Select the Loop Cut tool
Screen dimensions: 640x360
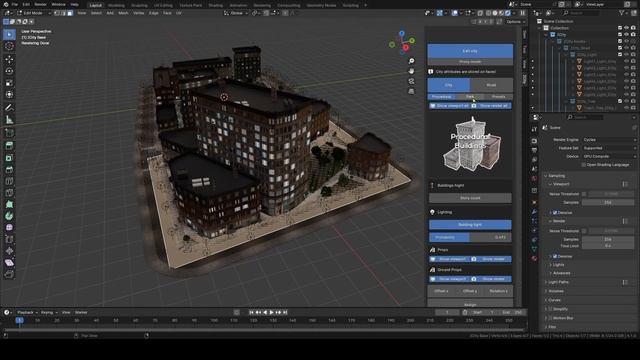click(x=9, y=181)
